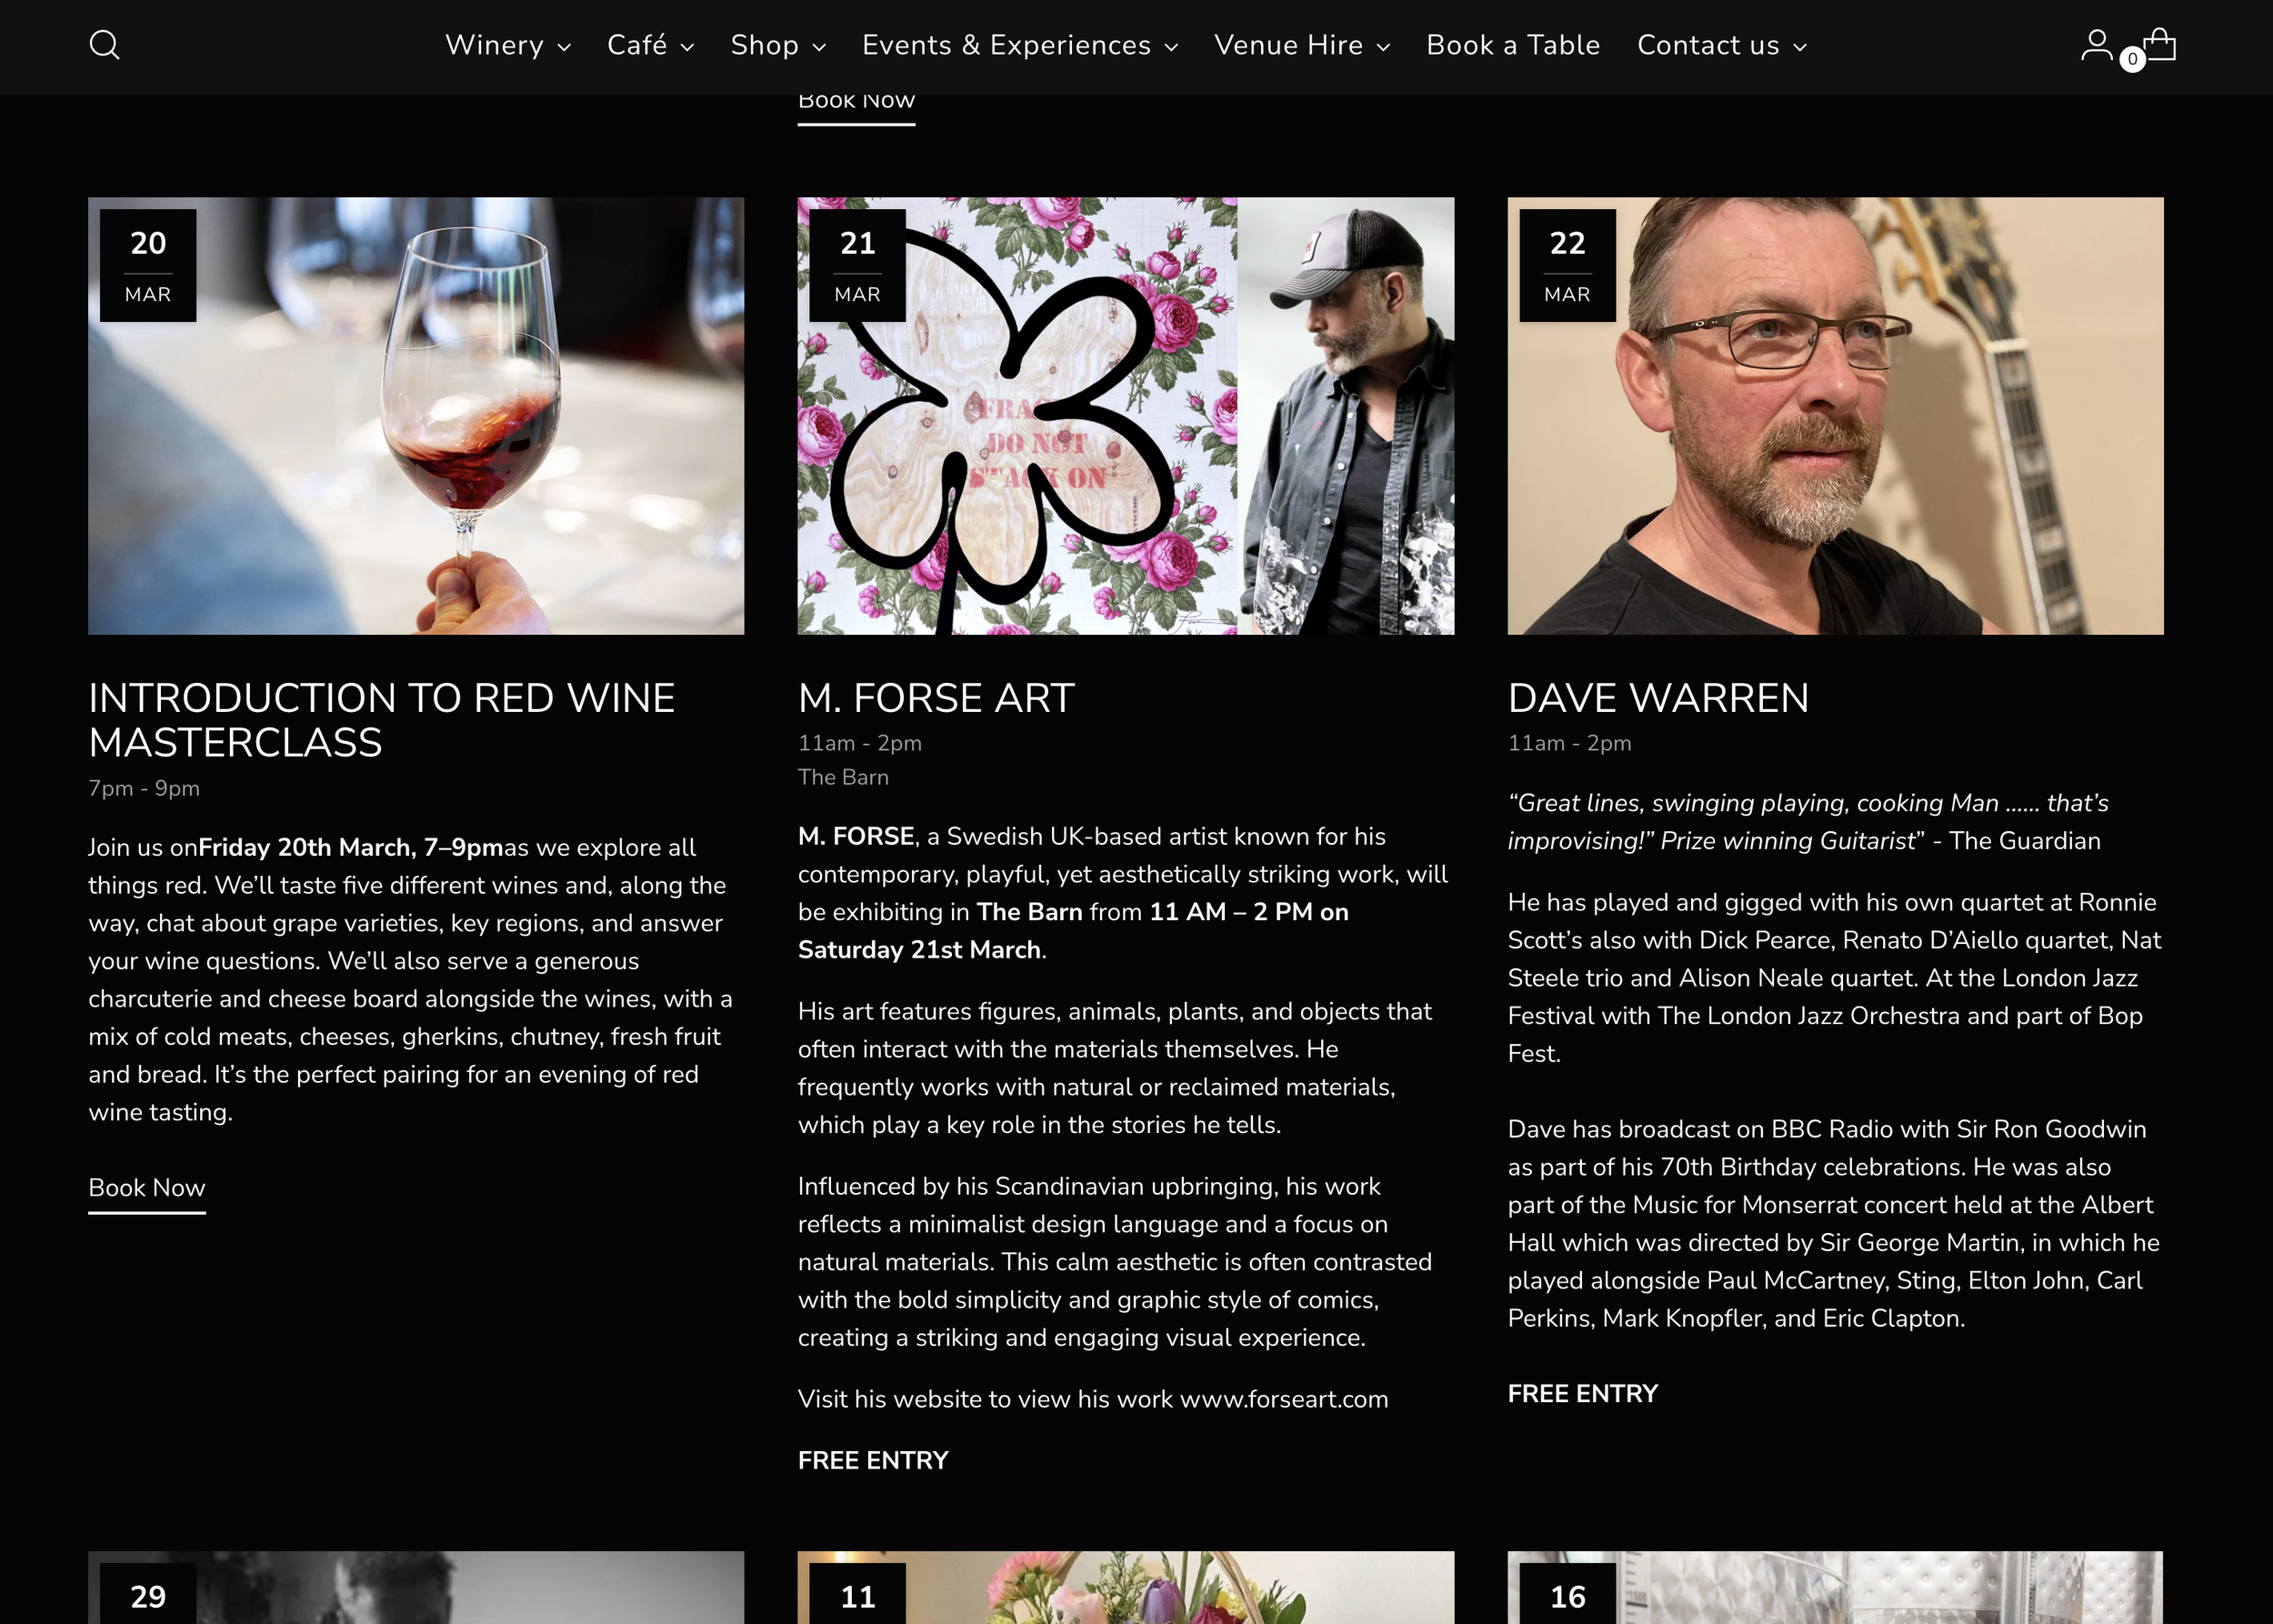Click the 22 MAR date badge
Screen dimensions: 2273x1624
(x=1567, y=266)
